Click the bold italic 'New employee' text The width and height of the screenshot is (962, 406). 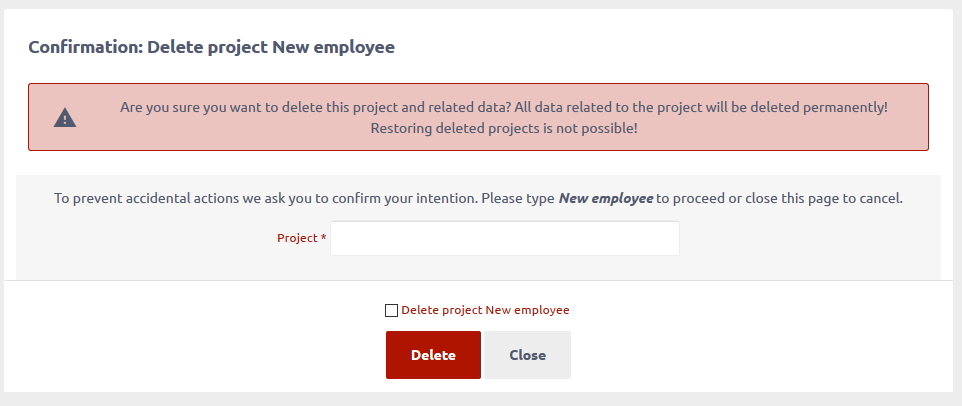tap(606, 199)
